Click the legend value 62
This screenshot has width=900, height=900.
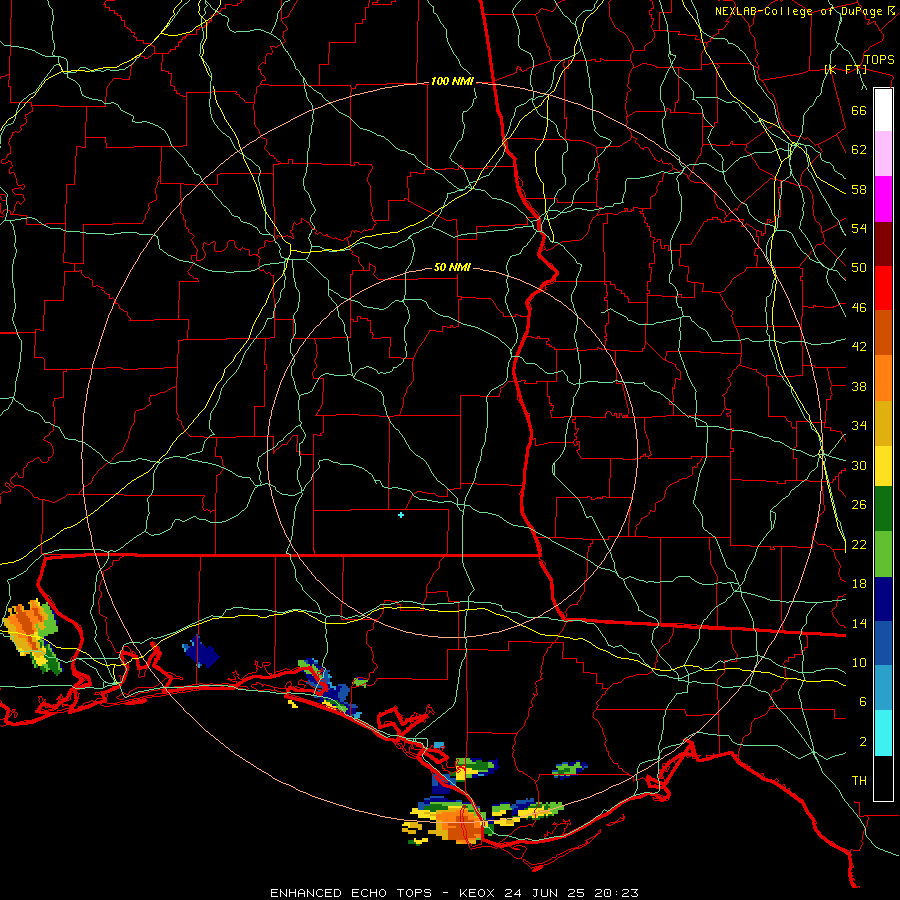point(859,150)
